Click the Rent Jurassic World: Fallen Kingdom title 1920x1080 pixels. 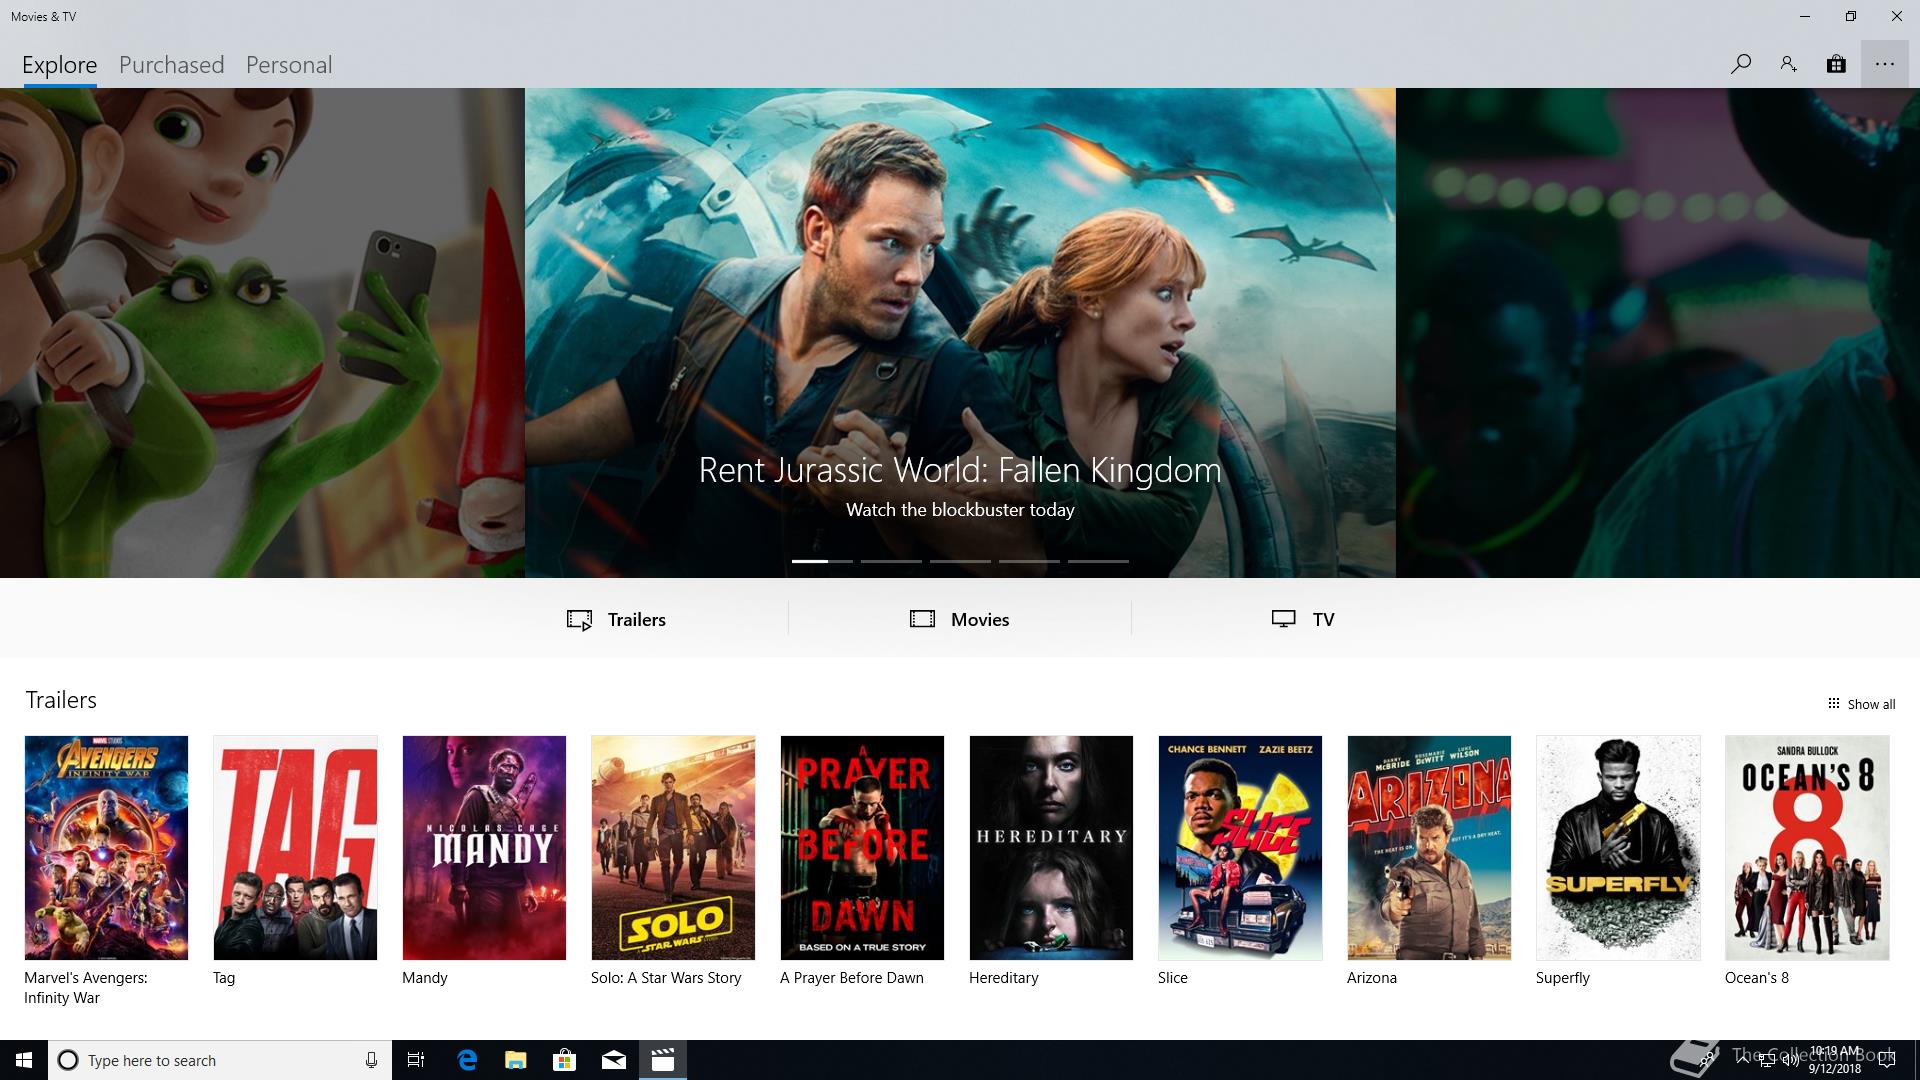point(960,470)
